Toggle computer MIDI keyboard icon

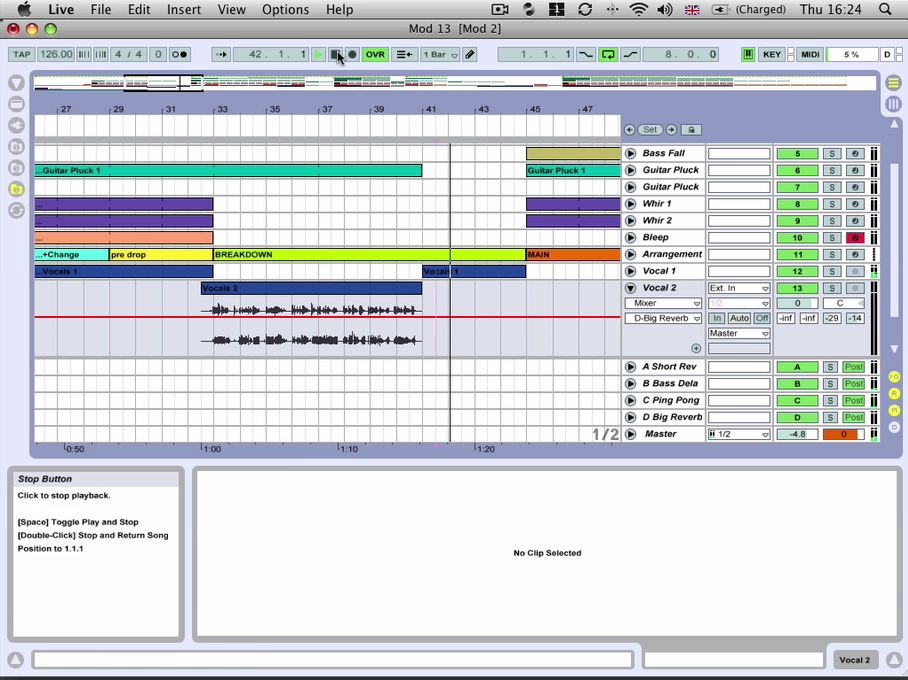pyautogui.click(x=748, y=54)
